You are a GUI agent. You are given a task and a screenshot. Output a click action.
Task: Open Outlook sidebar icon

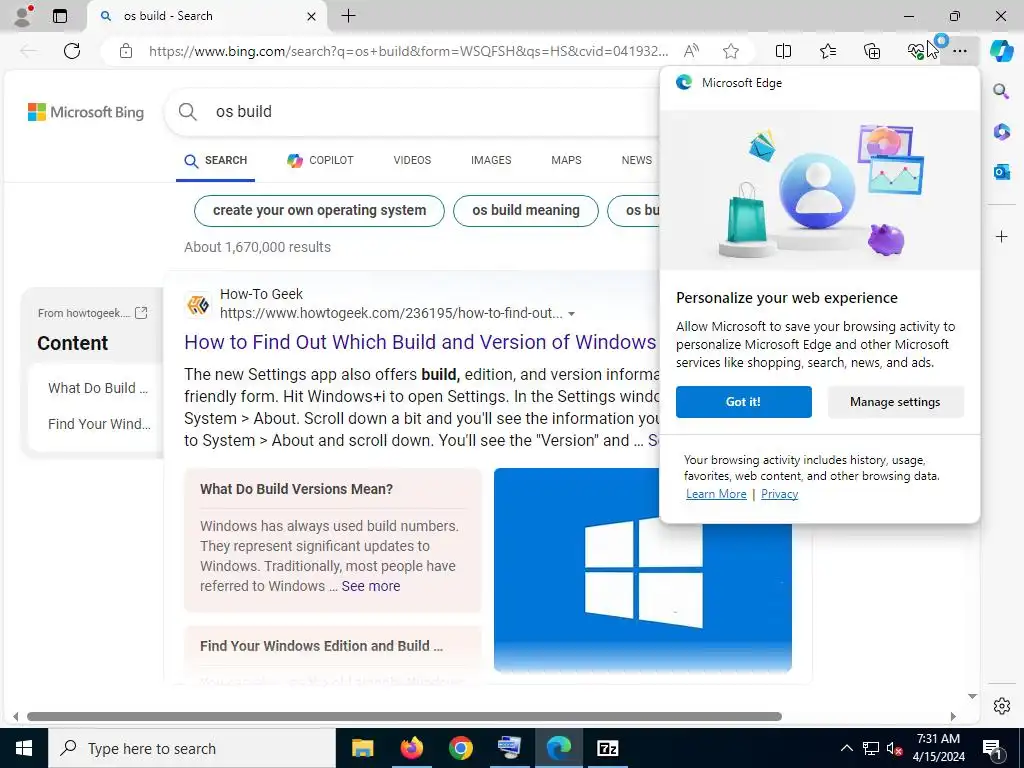coord(1001,172)
